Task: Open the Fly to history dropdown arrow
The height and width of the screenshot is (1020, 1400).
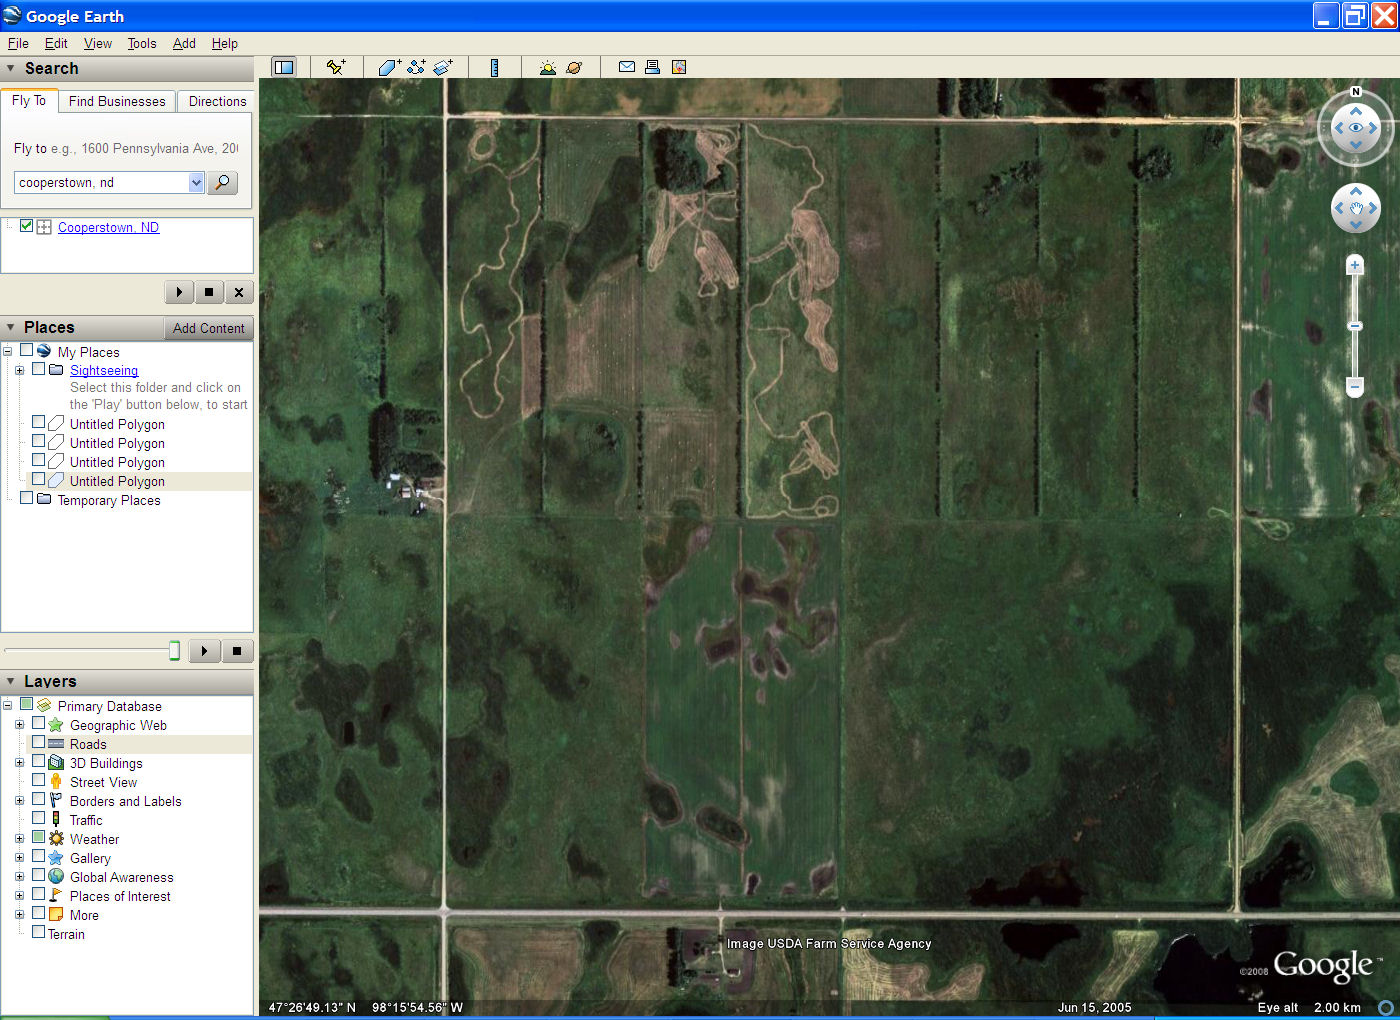Action: click(x=196, y=182)
